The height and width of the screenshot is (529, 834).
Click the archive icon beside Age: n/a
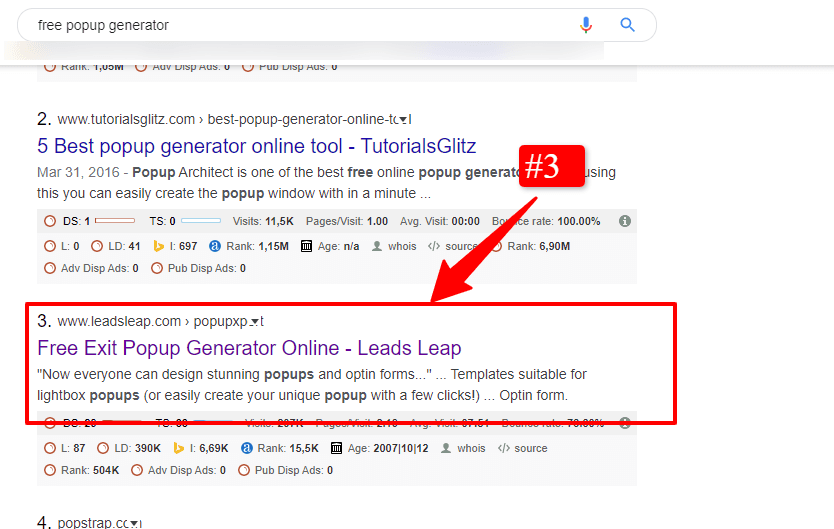coord(306,246)
